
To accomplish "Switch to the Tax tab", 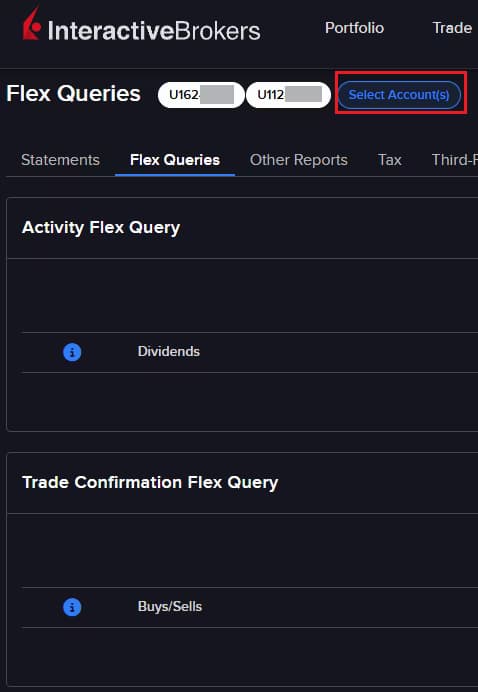I will [x=390, y=160].
